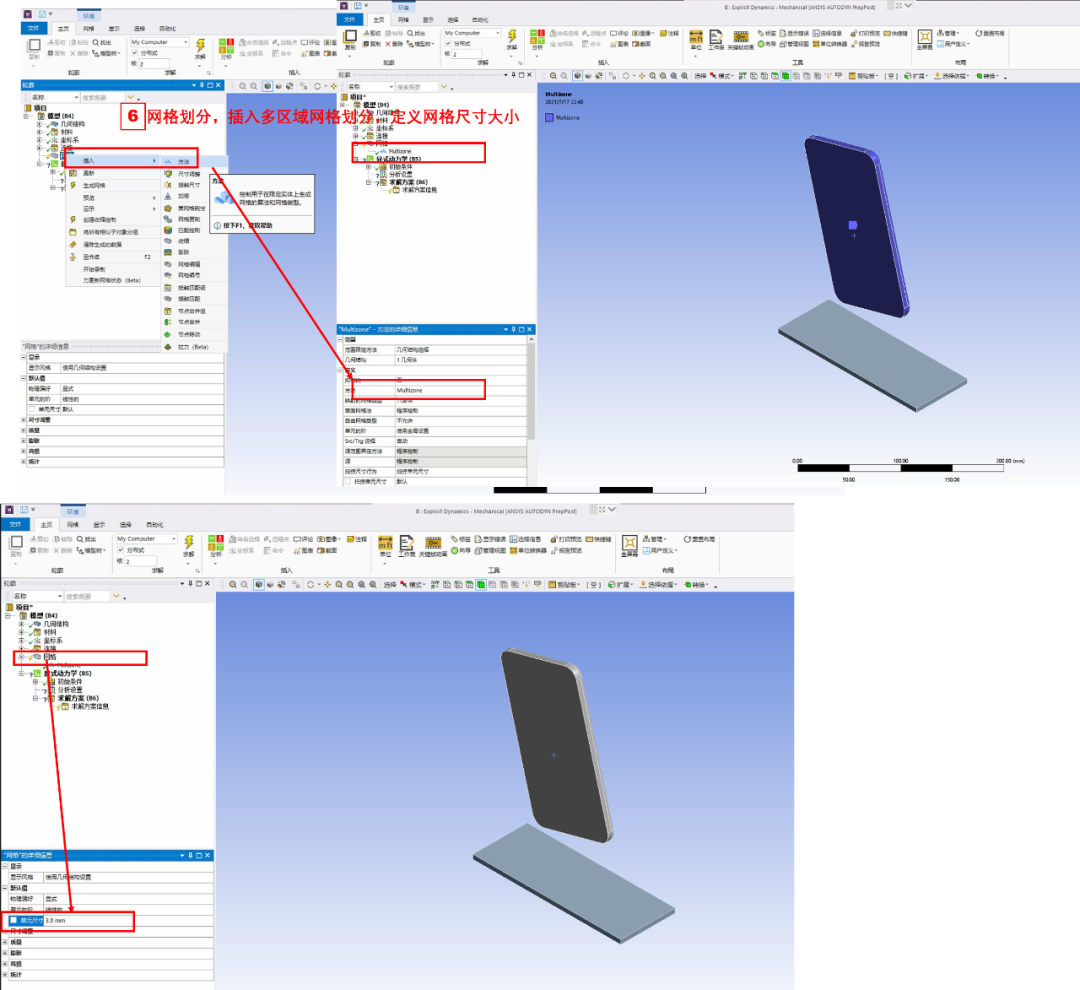Select 网格 mesh node in bottom window tree
This screenshot has height=990, width=1080.
point(50,657)
